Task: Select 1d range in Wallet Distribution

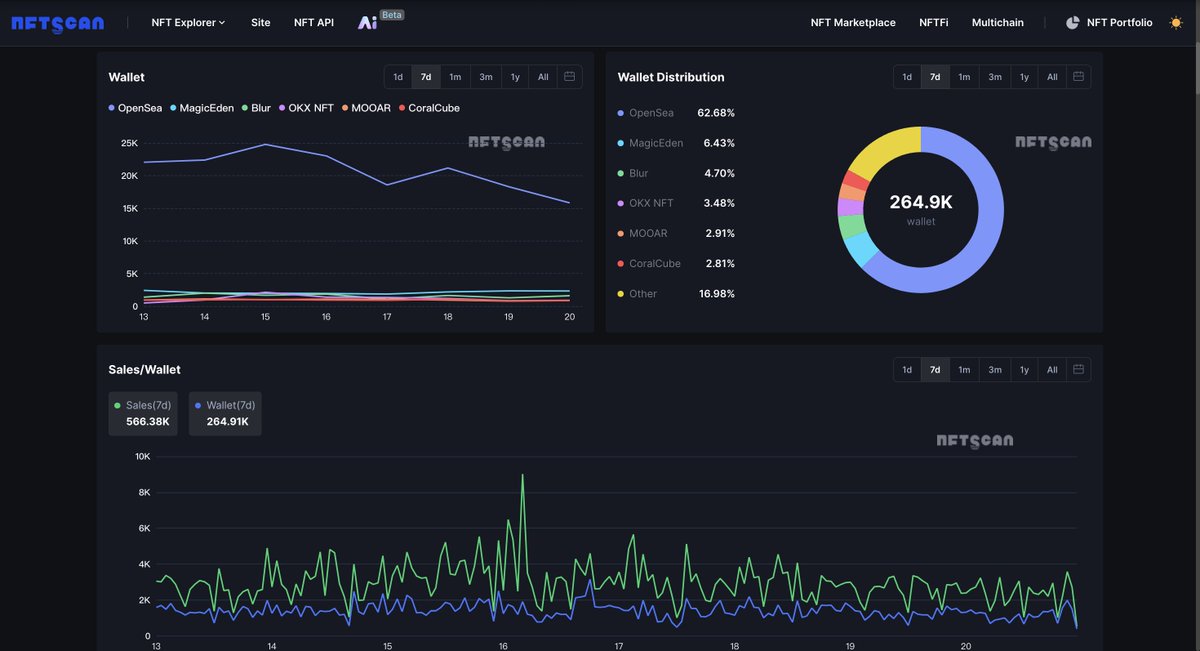Action: (x=907, y=77)
